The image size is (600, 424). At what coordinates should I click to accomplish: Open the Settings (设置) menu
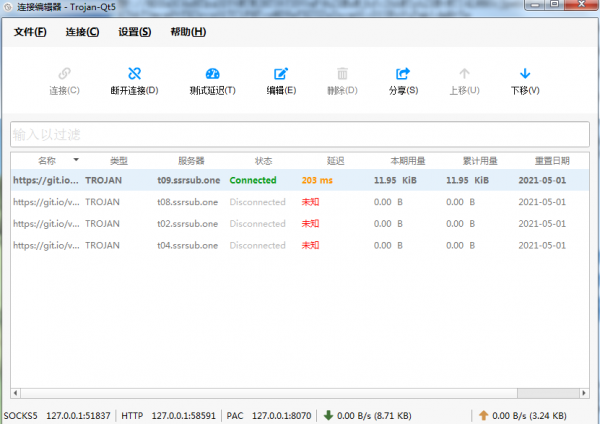tap(134, 32)
